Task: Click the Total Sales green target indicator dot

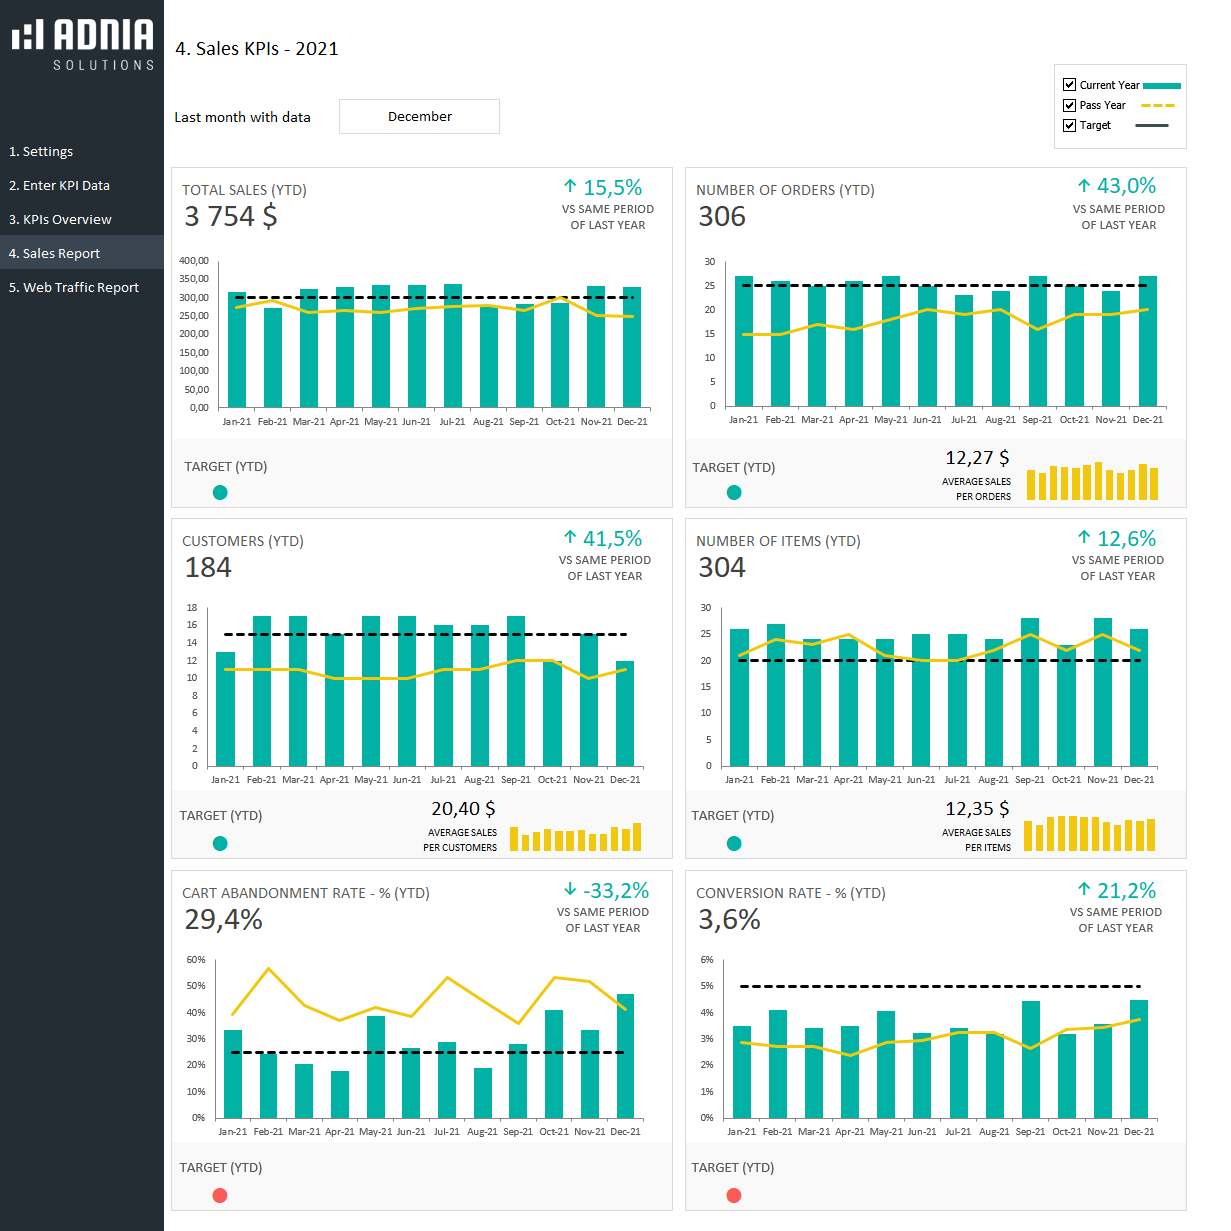Action: click(220, 492)
